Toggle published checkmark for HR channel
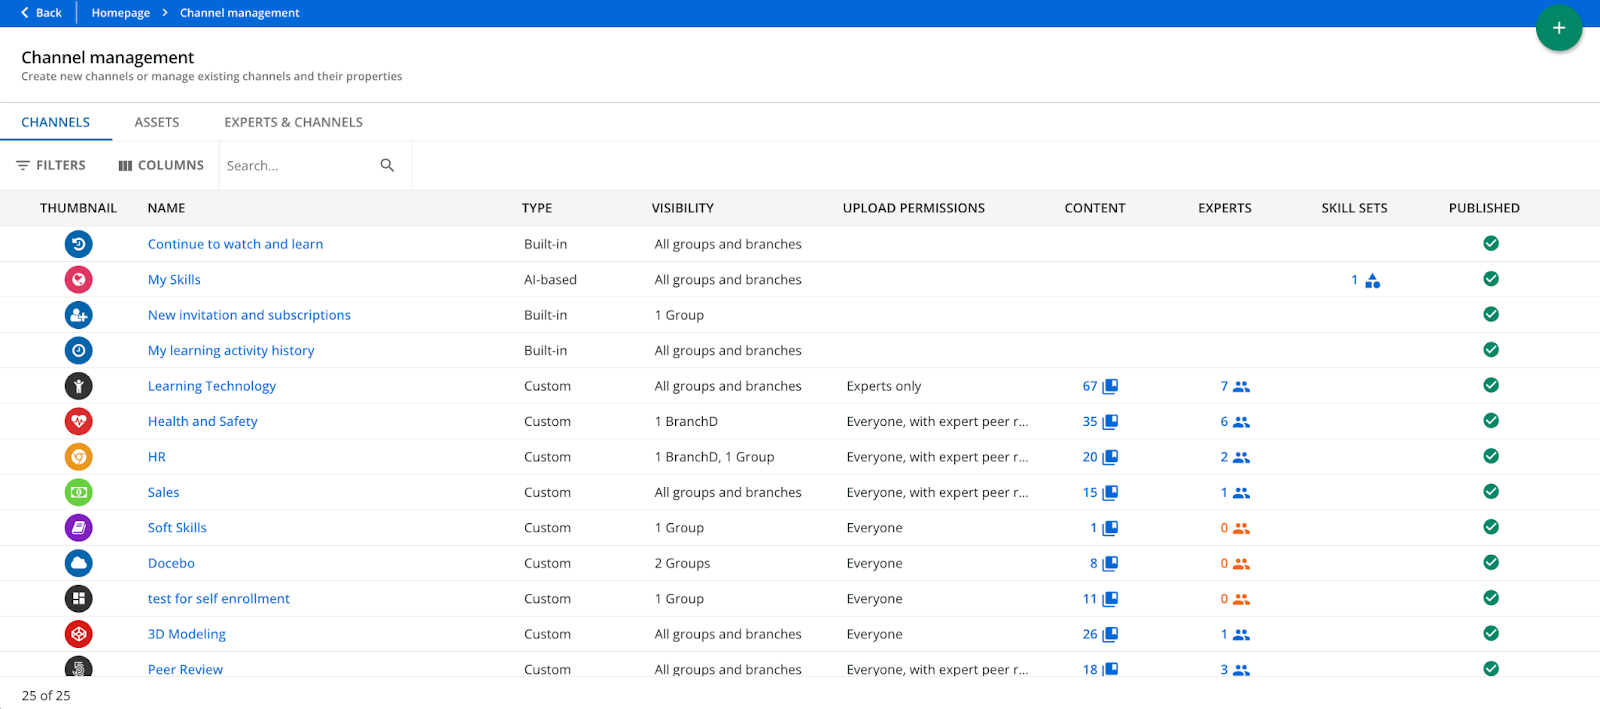The width and height of the screenshot is (1600, 709). (1490, 456)
